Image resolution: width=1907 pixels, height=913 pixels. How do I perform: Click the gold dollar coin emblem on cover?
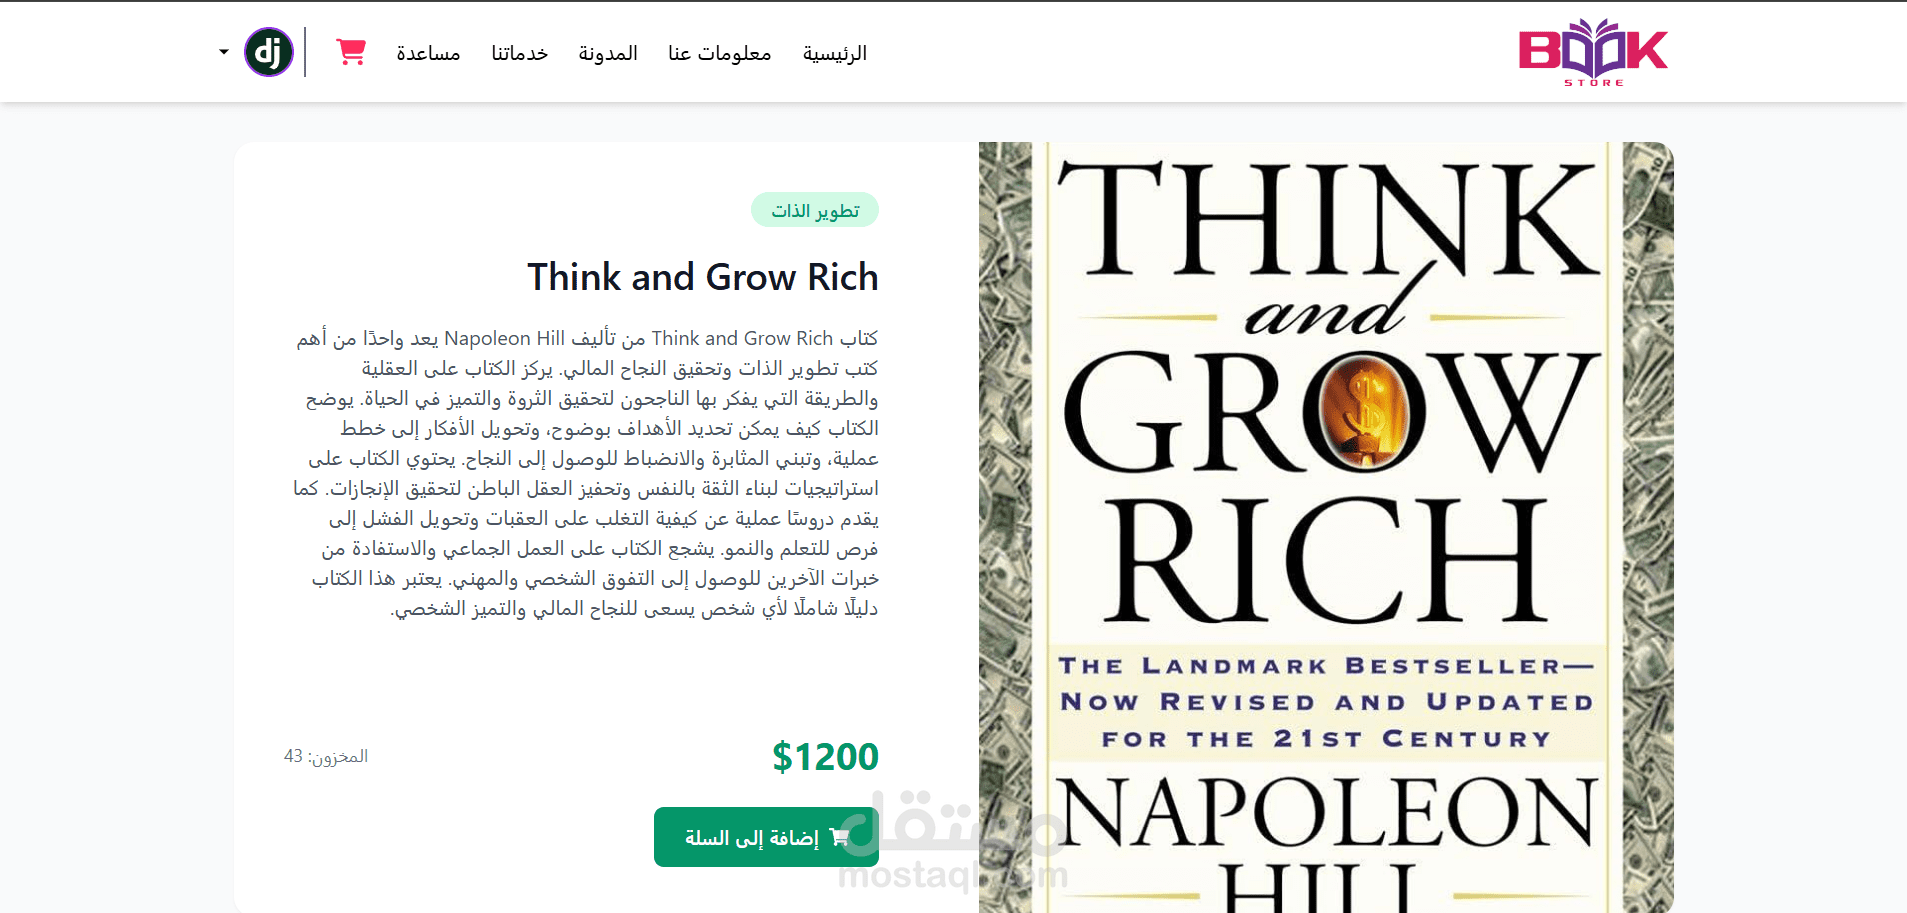pyautogui.click(x=1364, y=412)
